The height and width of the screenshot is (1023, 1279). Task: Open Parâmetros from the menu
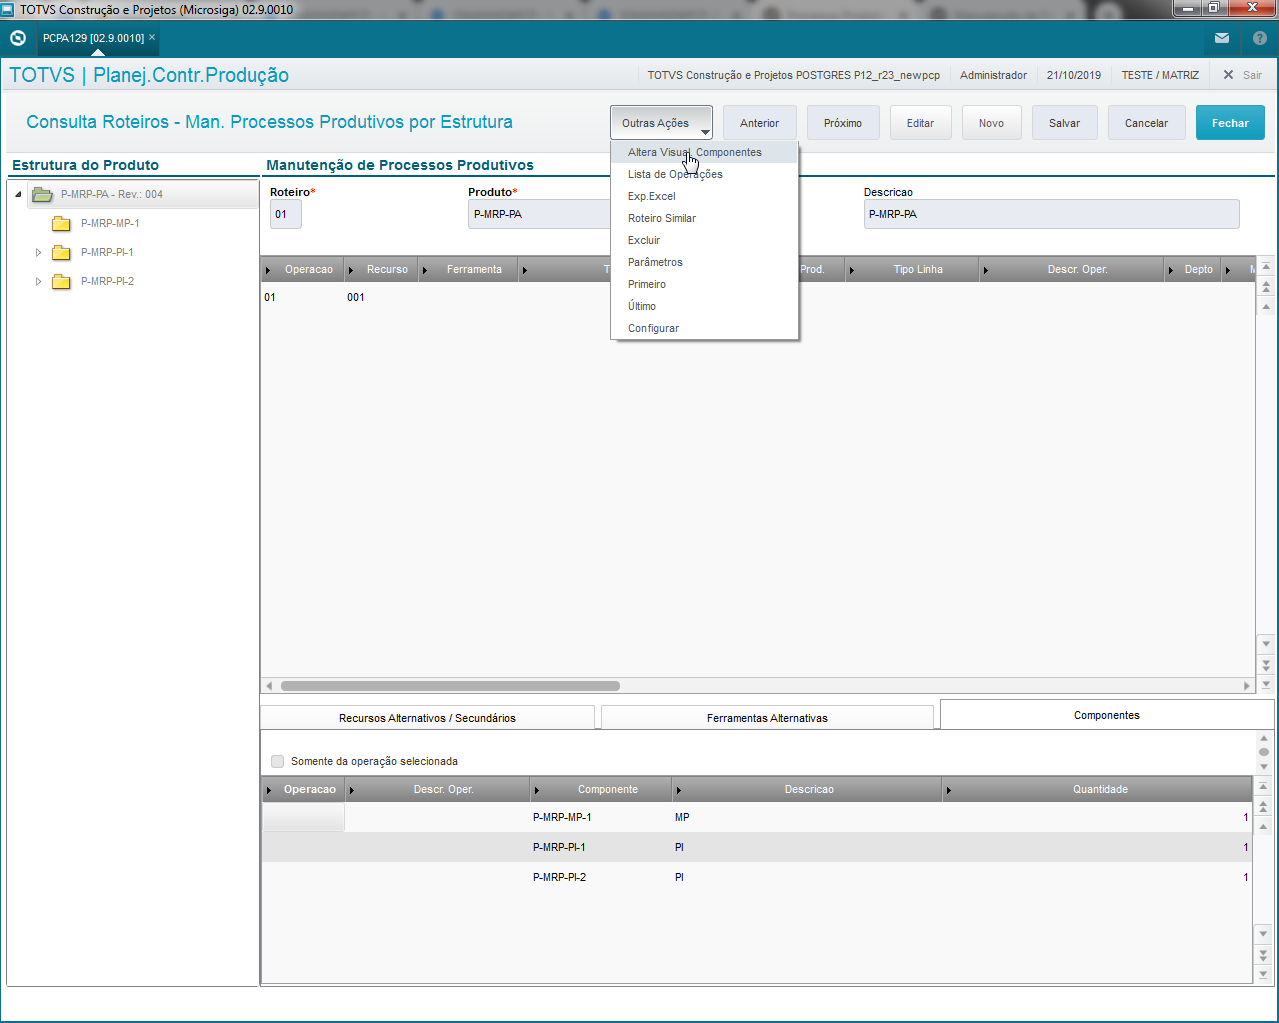coord(704,262)
